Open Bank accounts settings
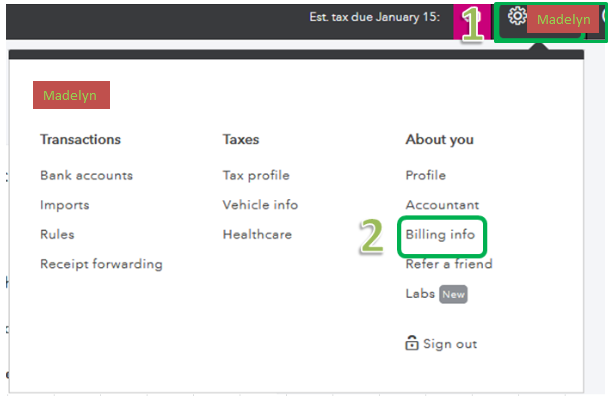 87,175
